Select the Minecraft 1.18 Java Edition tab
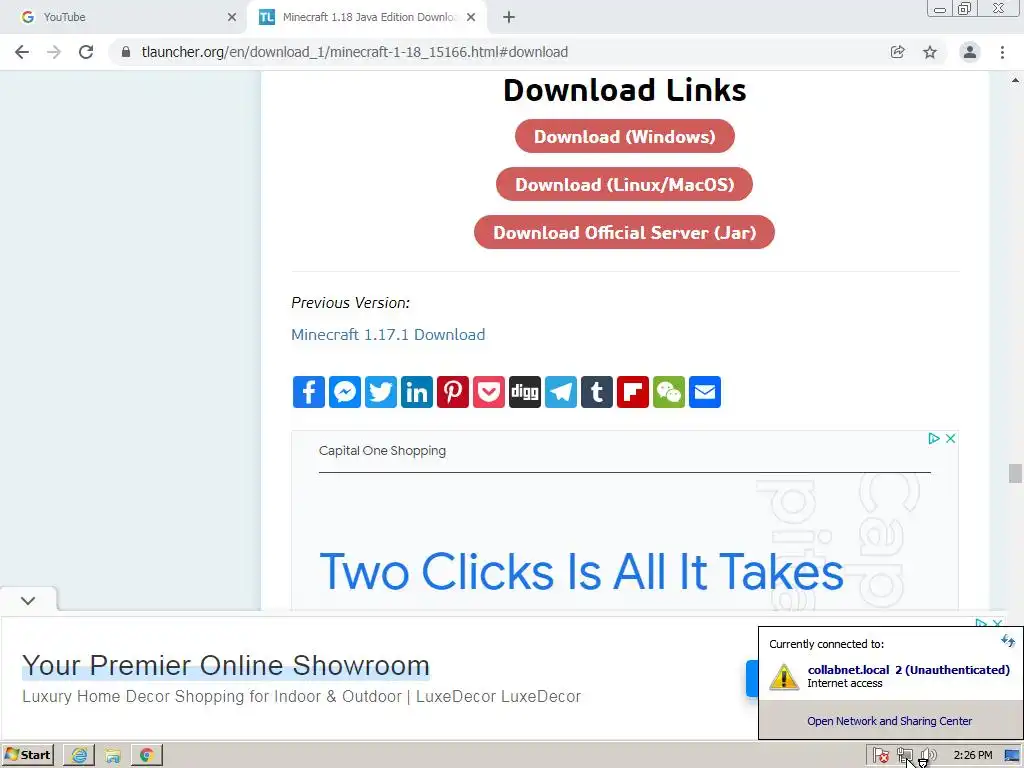Viewport: 1024px width, 768px height. coord(366,18)
